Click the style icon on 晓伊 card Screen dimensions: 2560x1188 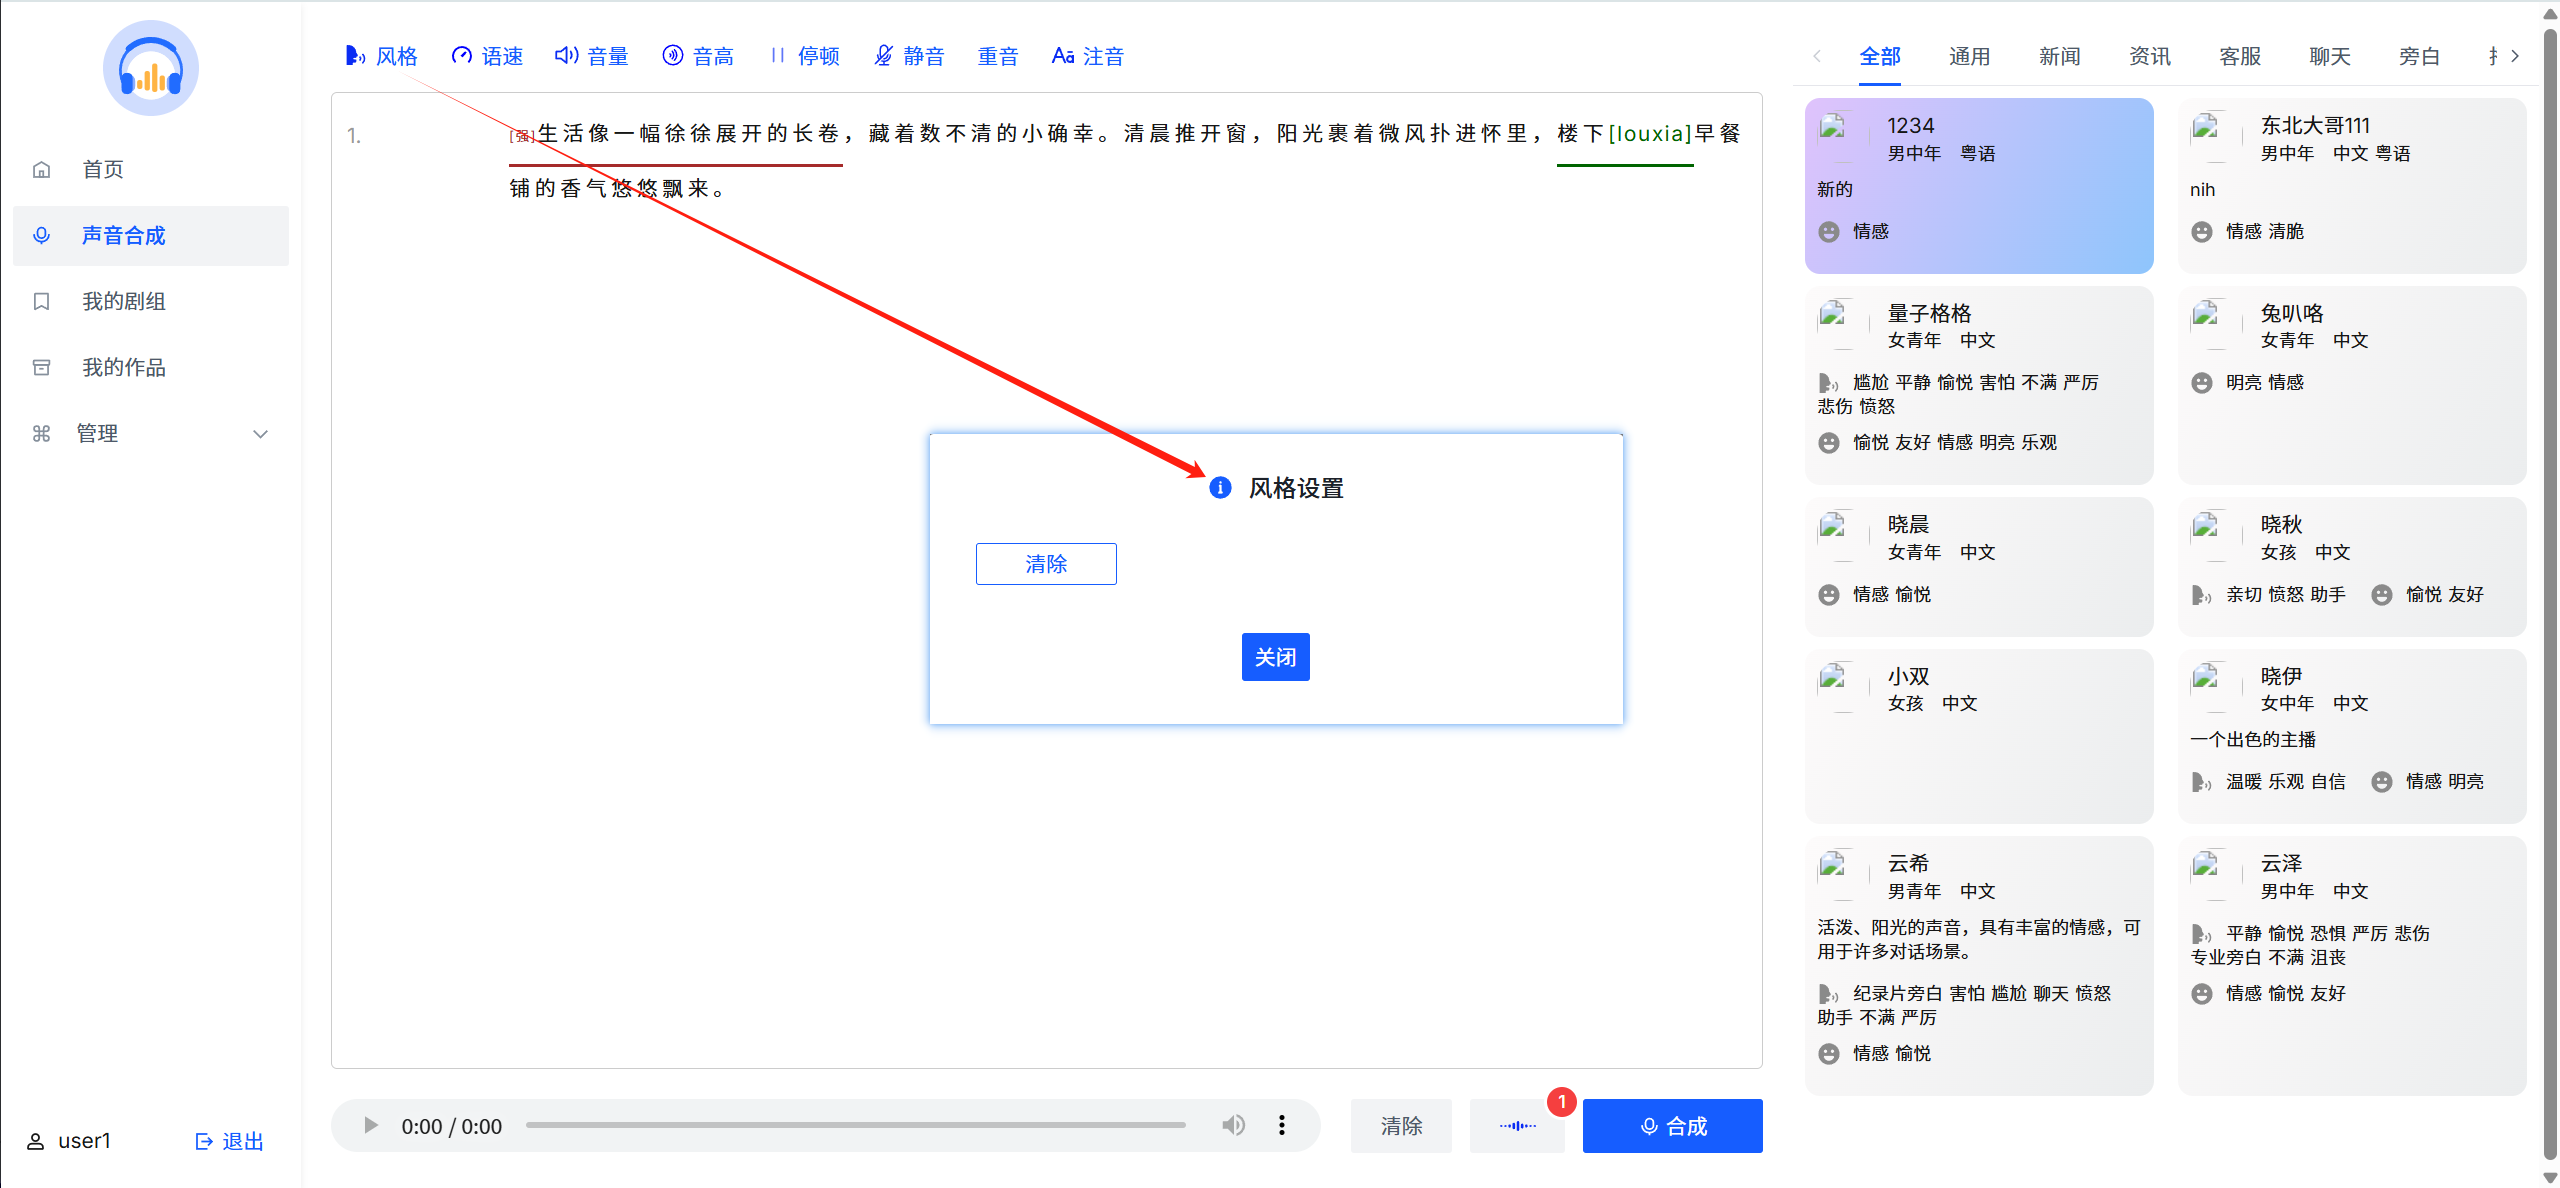2201,782
